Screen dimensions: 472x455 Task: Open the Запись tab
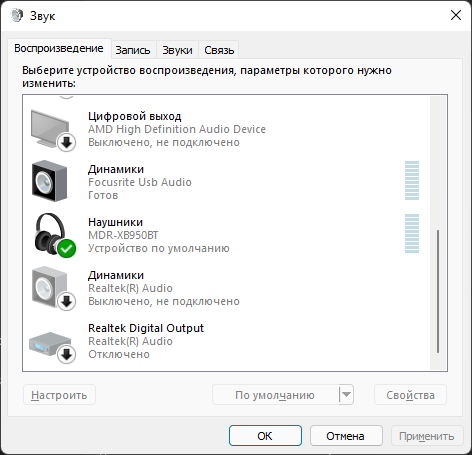point(133,50)
